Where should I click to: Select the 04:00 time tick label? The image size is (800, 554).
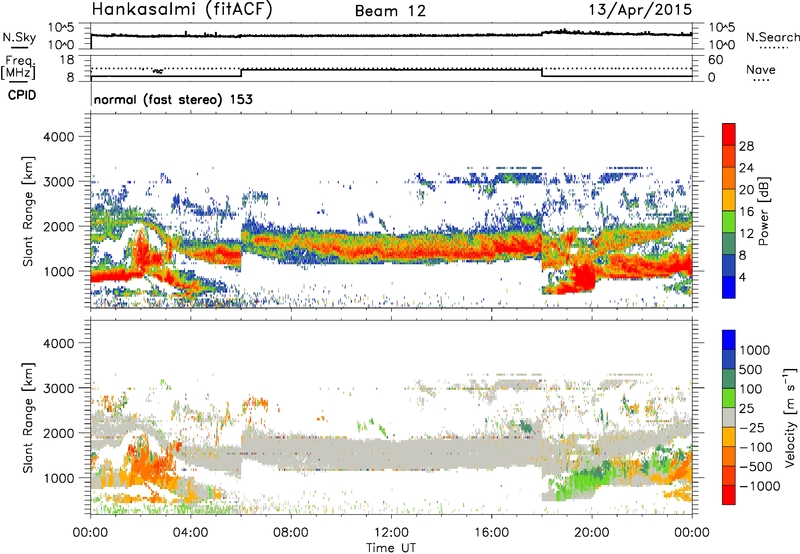[x=190, y=533]
